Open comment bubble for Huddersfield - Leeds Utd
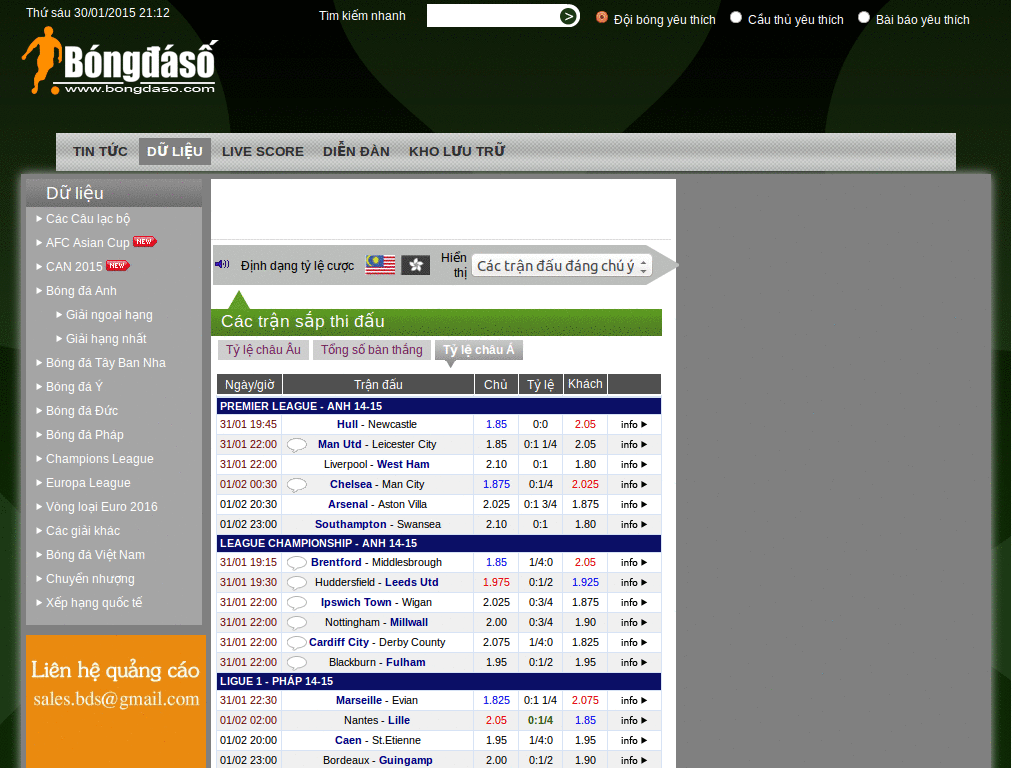 pyautogui.click(x=296, y=583)
